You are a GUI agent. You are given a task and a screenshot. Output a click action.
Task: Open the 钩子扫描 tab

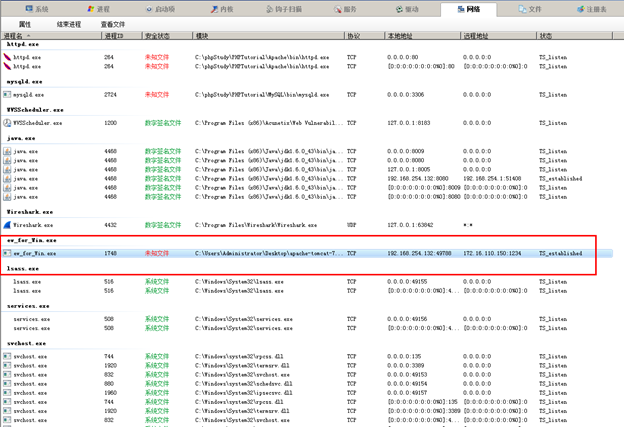point(284,9)
